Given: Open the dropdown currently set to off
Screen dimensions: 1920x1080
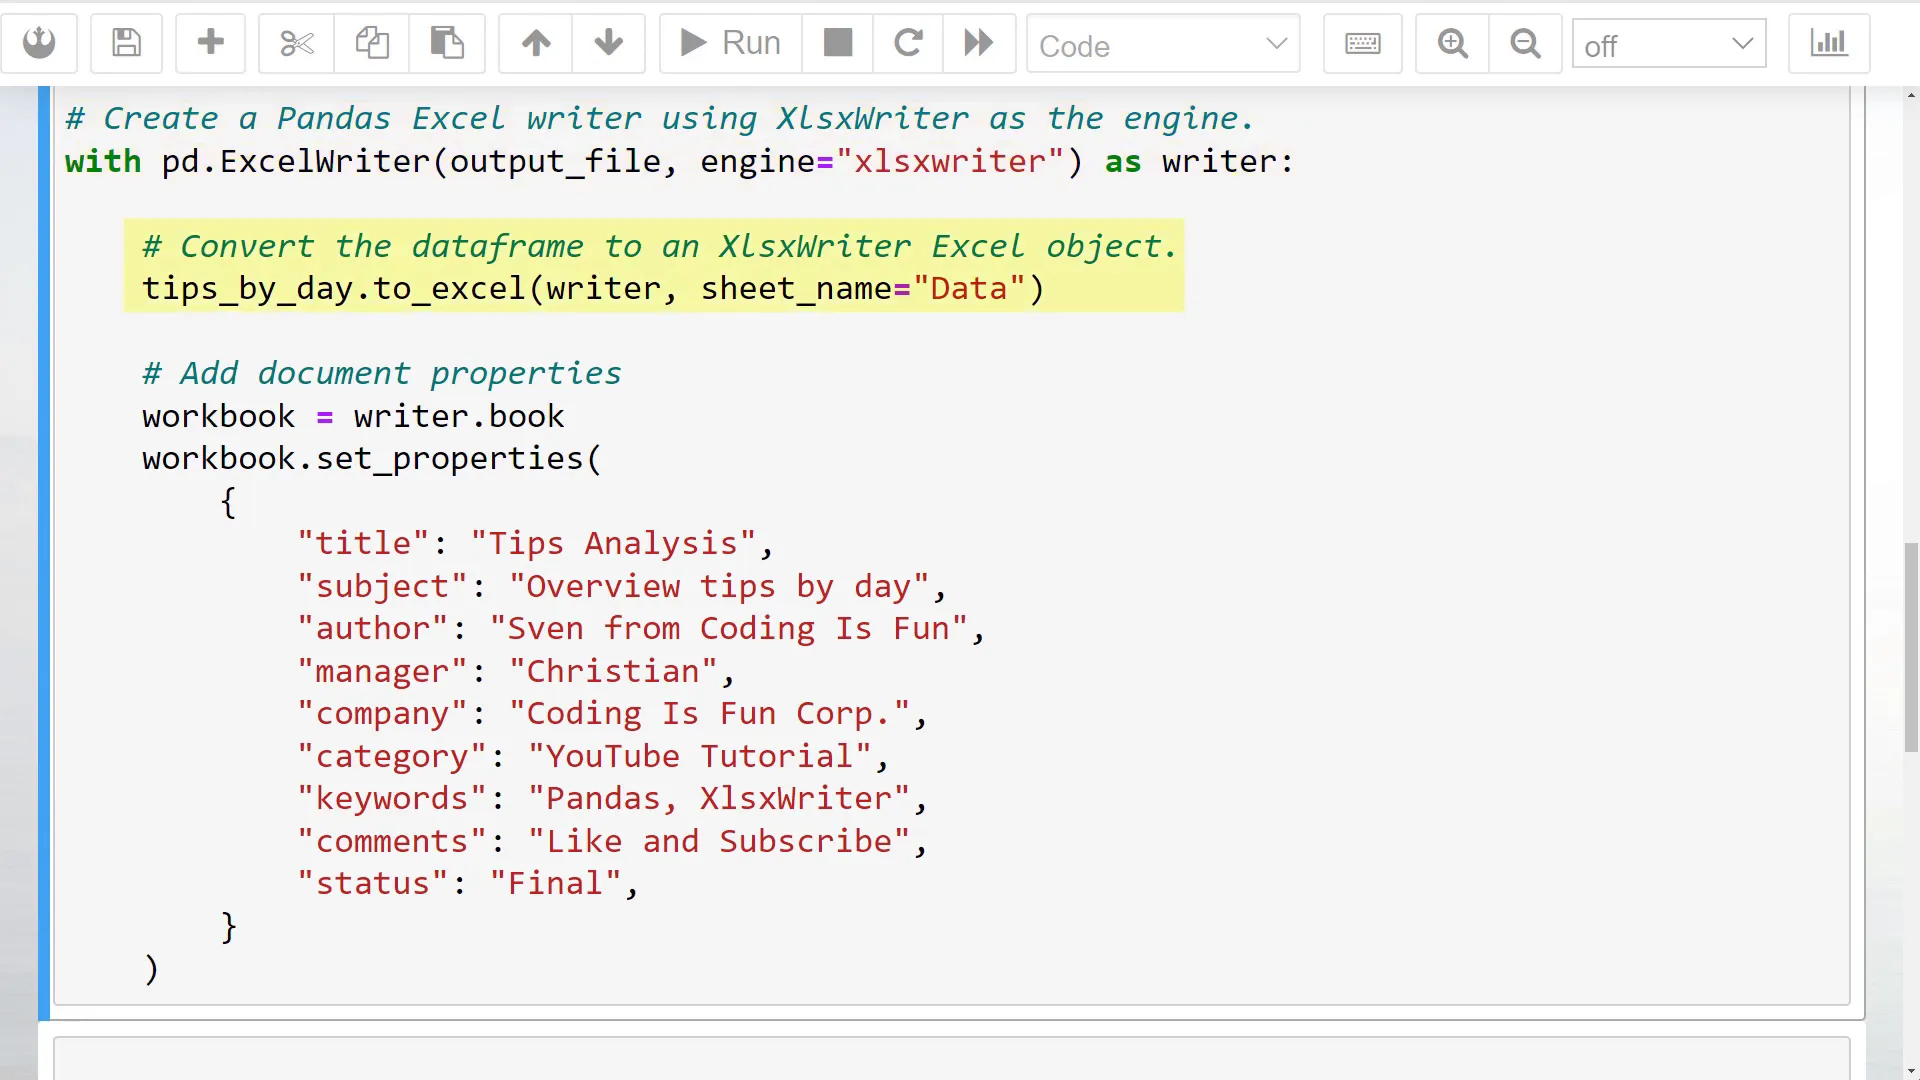Looking at the screenshot, I should point(1668,44).
